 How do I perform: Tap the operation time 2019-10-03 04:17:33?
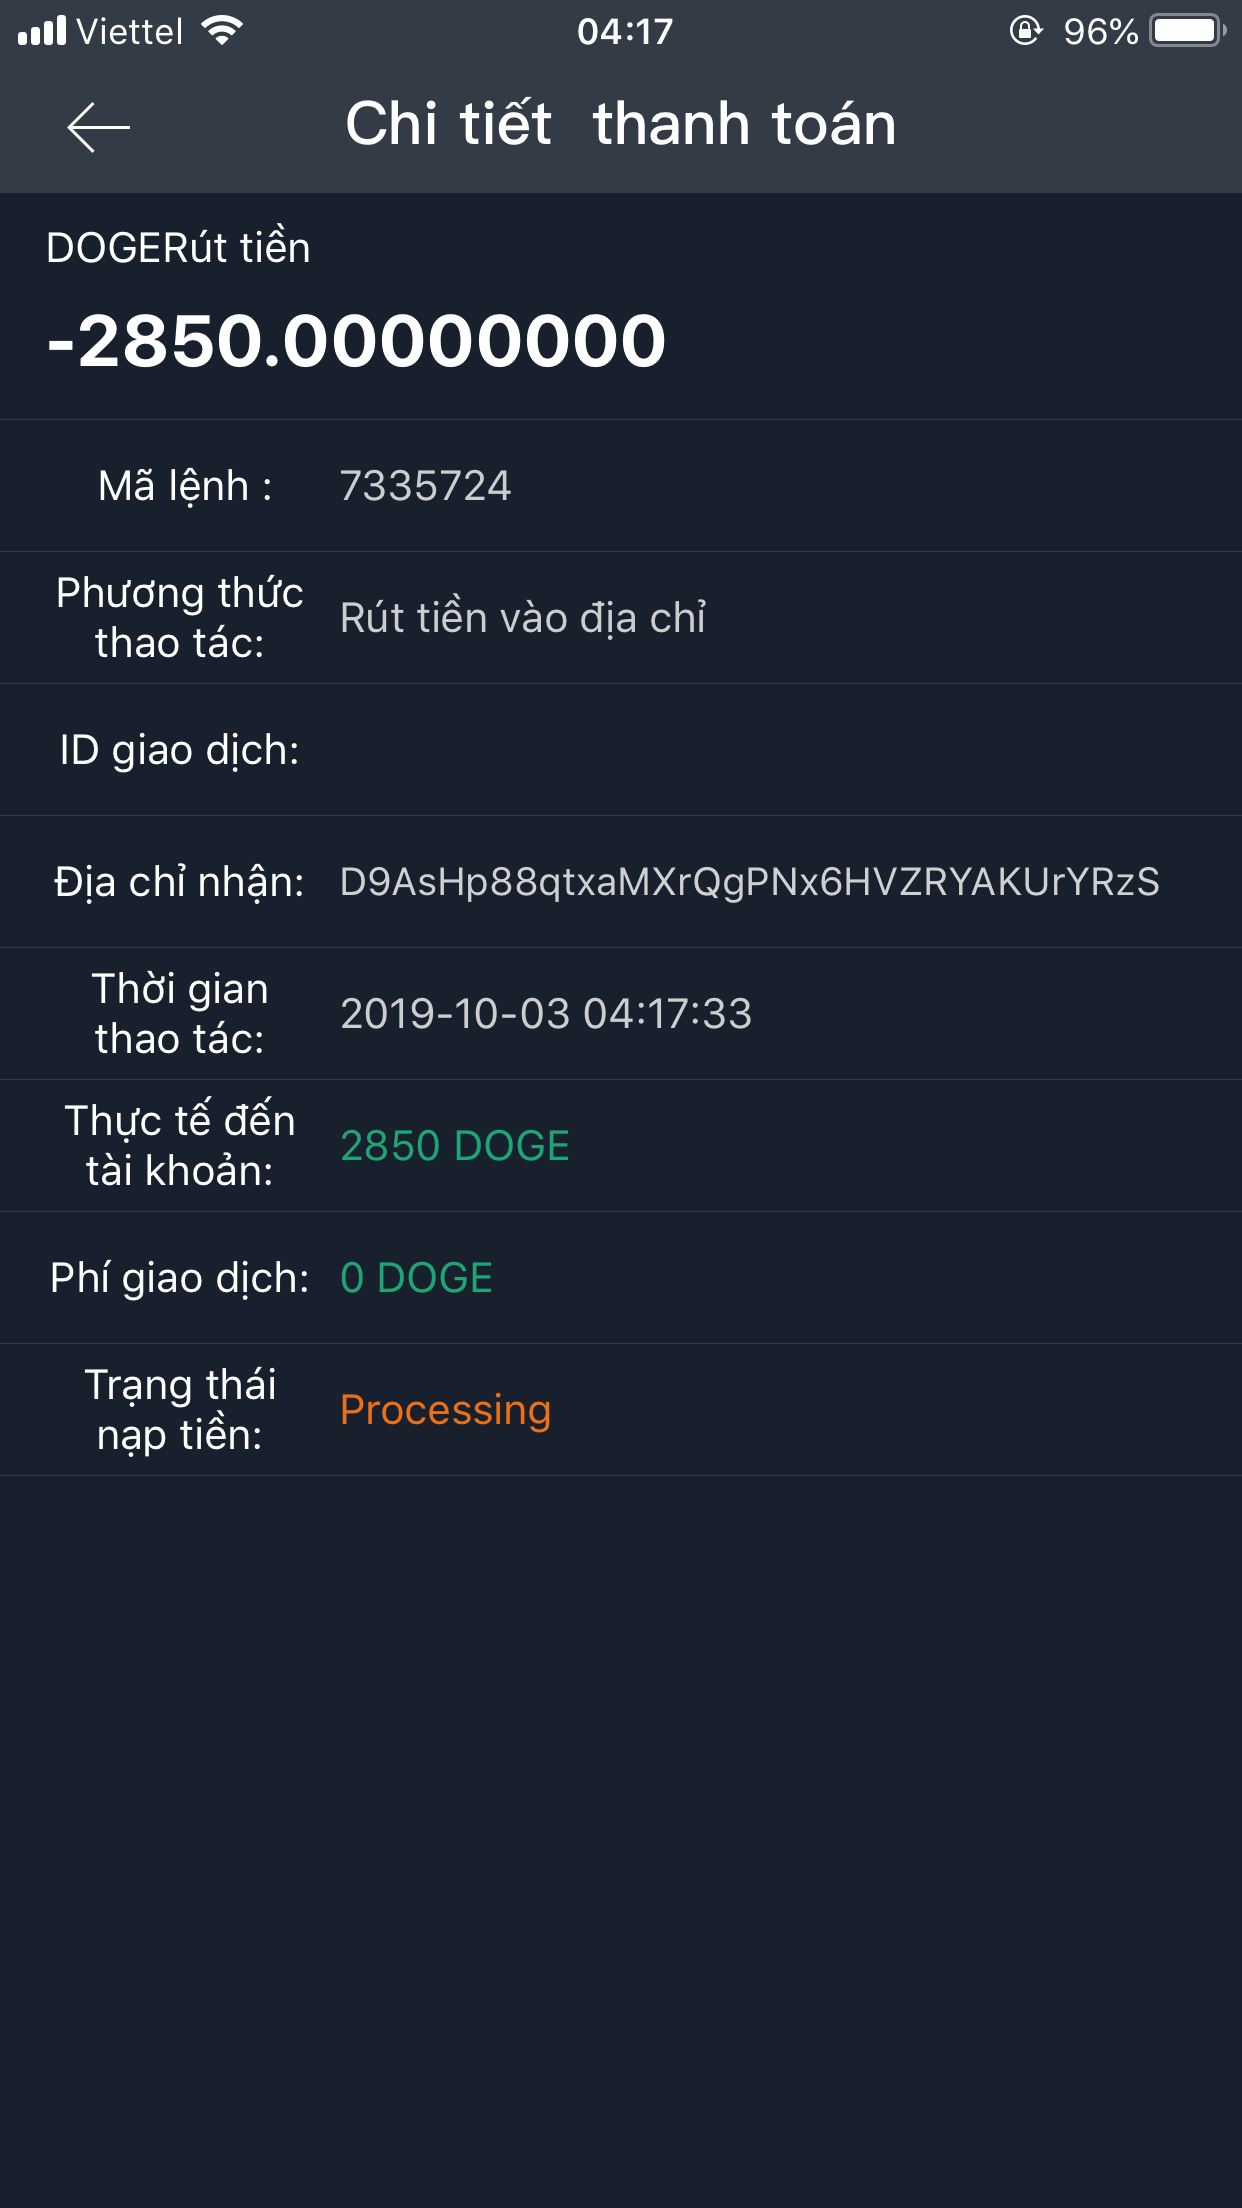click(x=545, y=1014)
